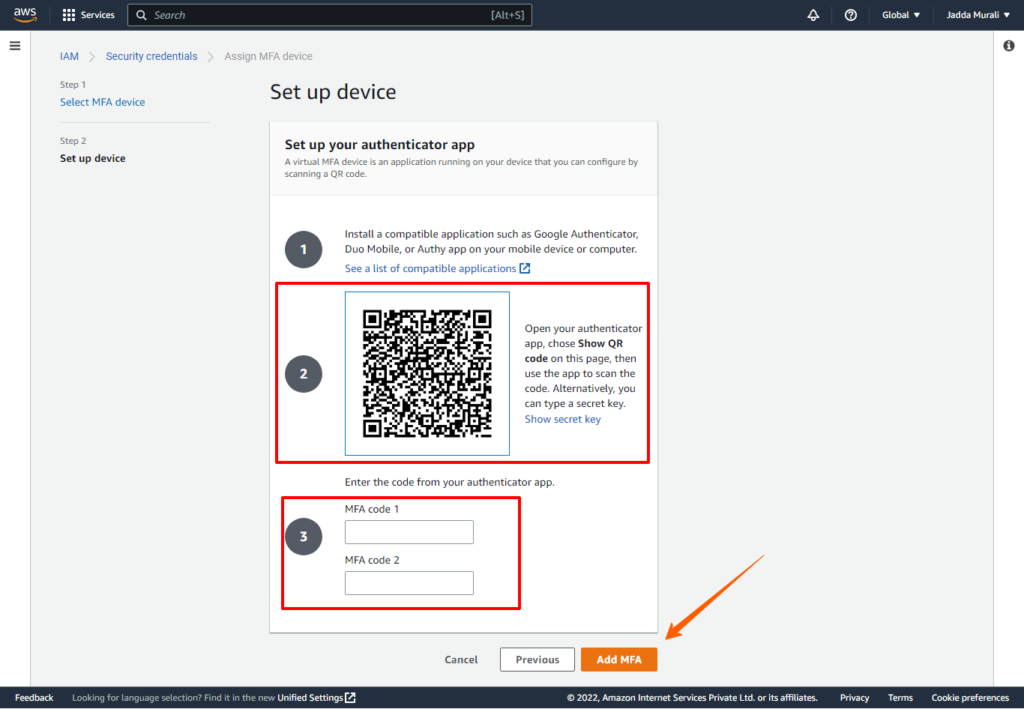
Task: Click the 'MFA code 1' label
Action: coord(372,509)
